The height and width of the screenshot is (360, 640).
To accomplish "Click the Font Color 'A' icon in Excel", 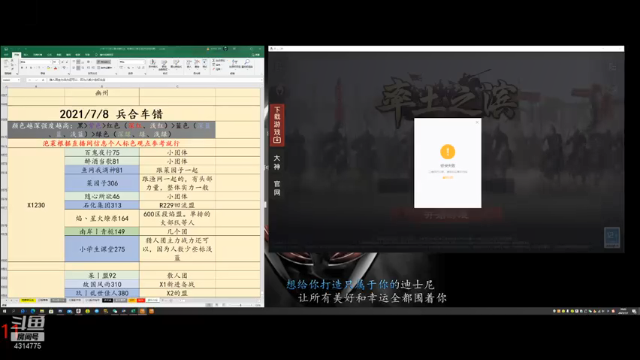I will pyautogui.click(x=56, y=68).
